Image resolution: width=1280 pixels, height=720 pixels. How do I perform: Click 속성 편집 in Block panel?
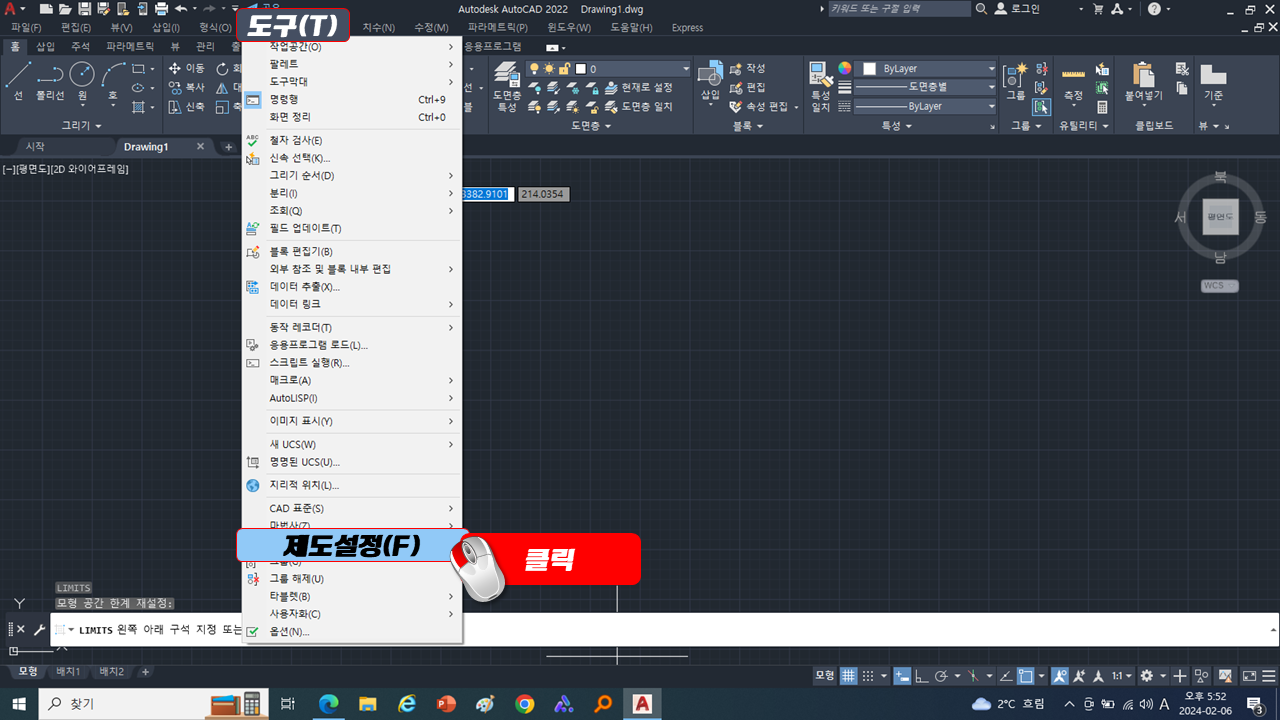tap(760, 106)
